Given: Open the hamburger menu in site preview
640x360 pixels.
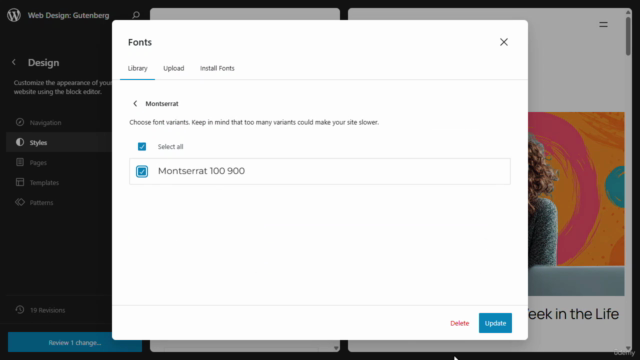Looking at the screenshot, I should [x=603, y=24].
